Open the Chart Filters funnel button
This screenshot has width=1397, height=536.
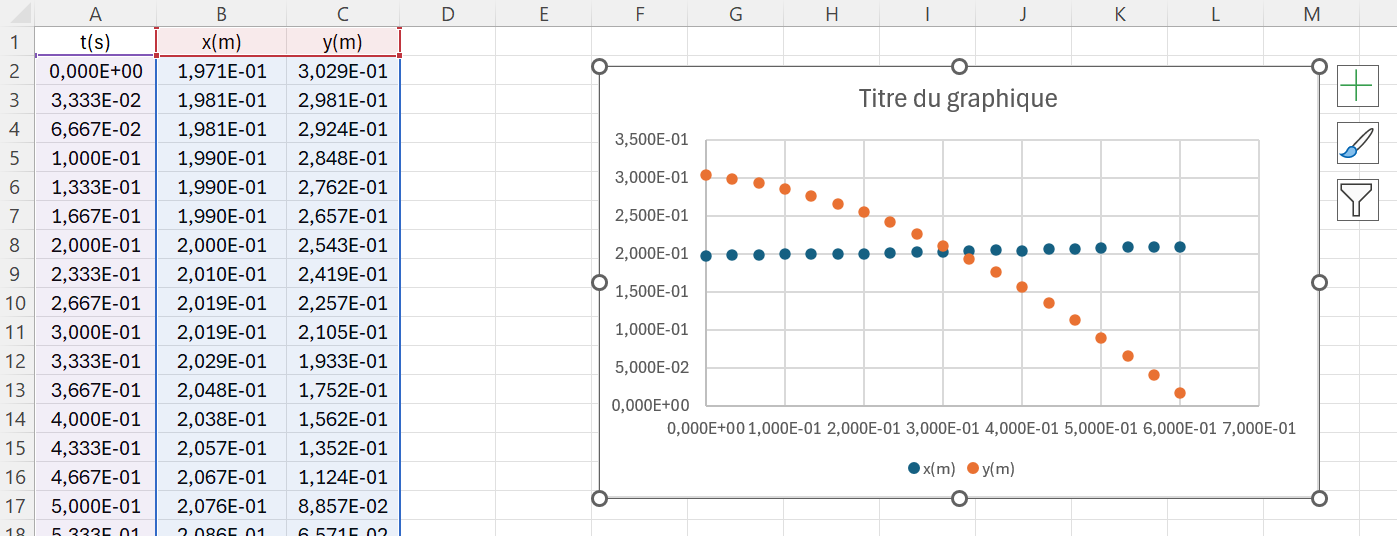pyautogui.click(x=1357, y=200)
